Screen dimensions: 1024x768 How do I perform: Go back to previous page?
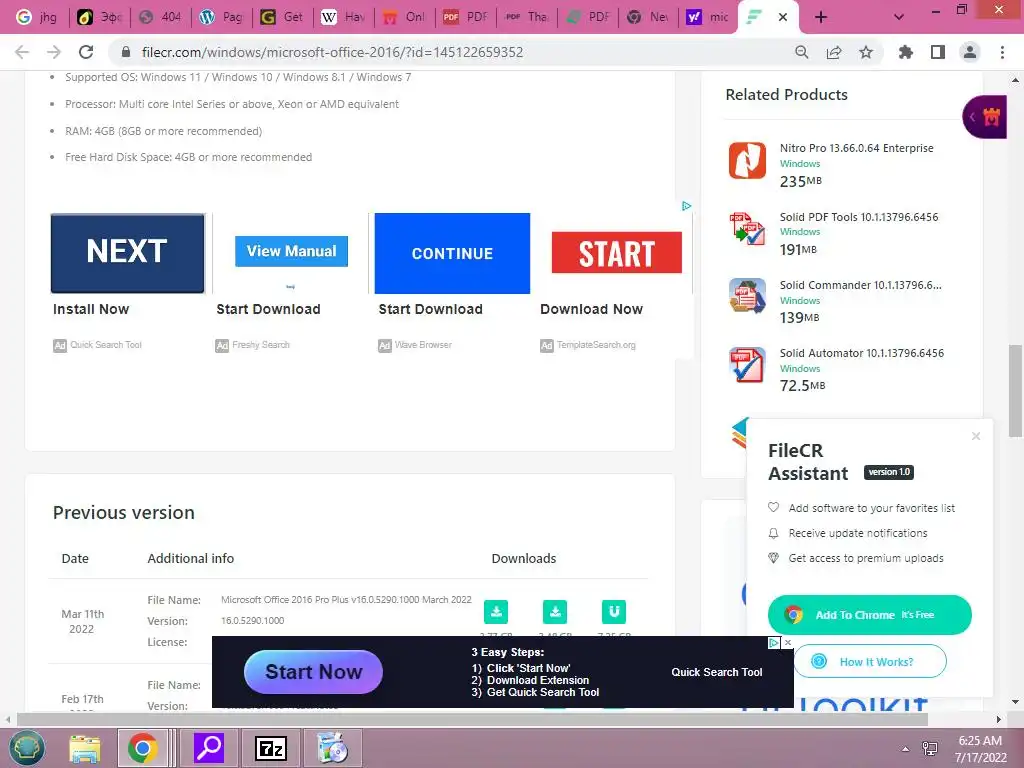pos(22,52)
